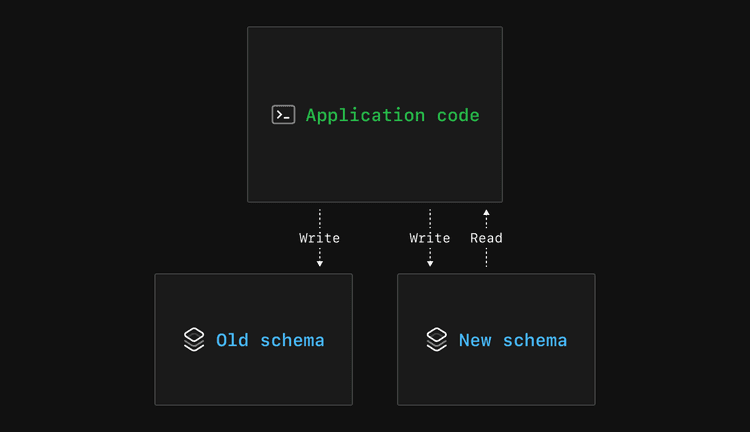Select the blue Old schema text
The image size is (750, 432).
tap(270, 340)
